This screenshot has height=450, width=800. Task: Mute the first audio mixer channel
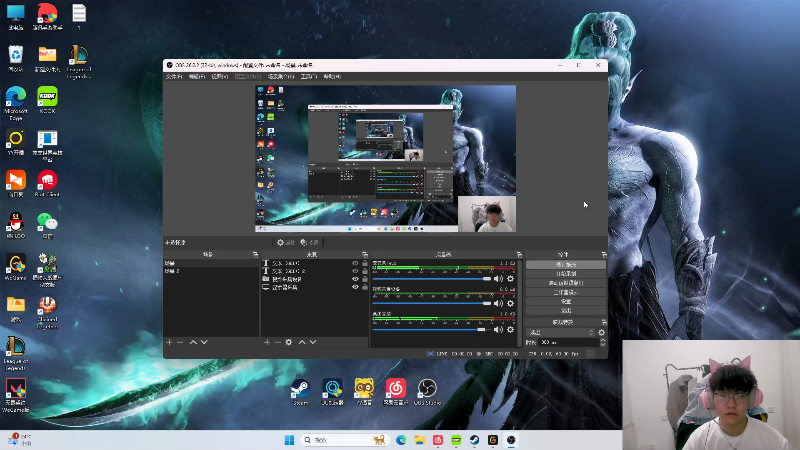(x=499, y=278)
